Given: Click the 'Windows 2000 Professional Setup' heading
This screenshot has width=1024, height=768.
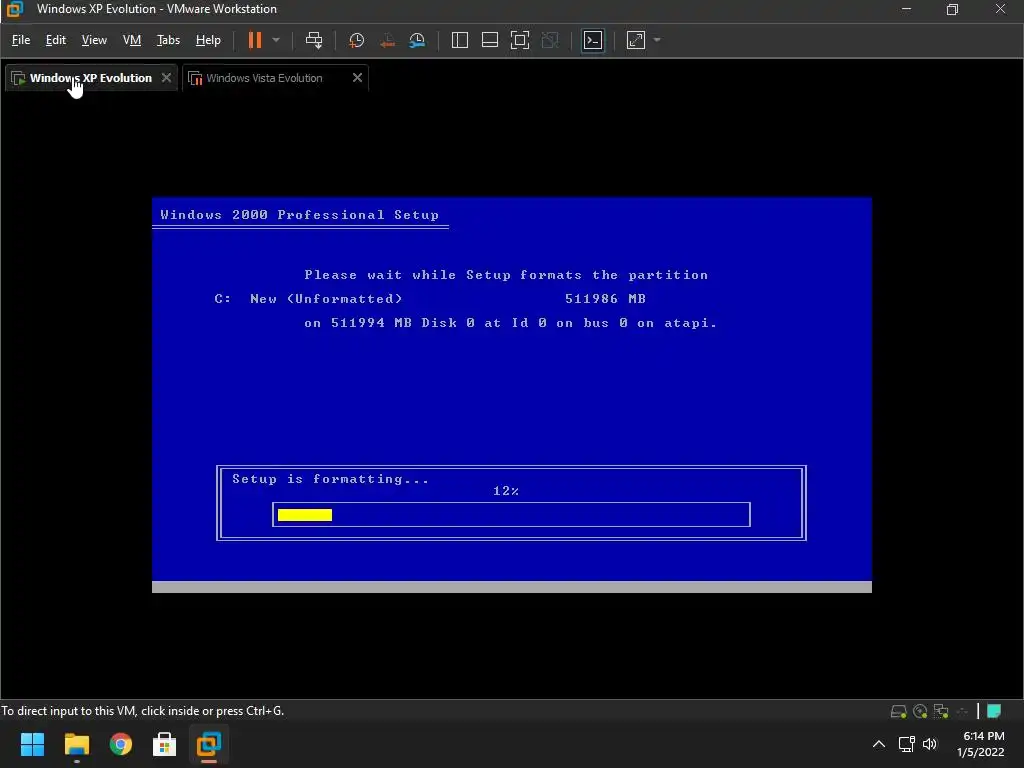Looking at the screenshot, I should click(300, 215).
